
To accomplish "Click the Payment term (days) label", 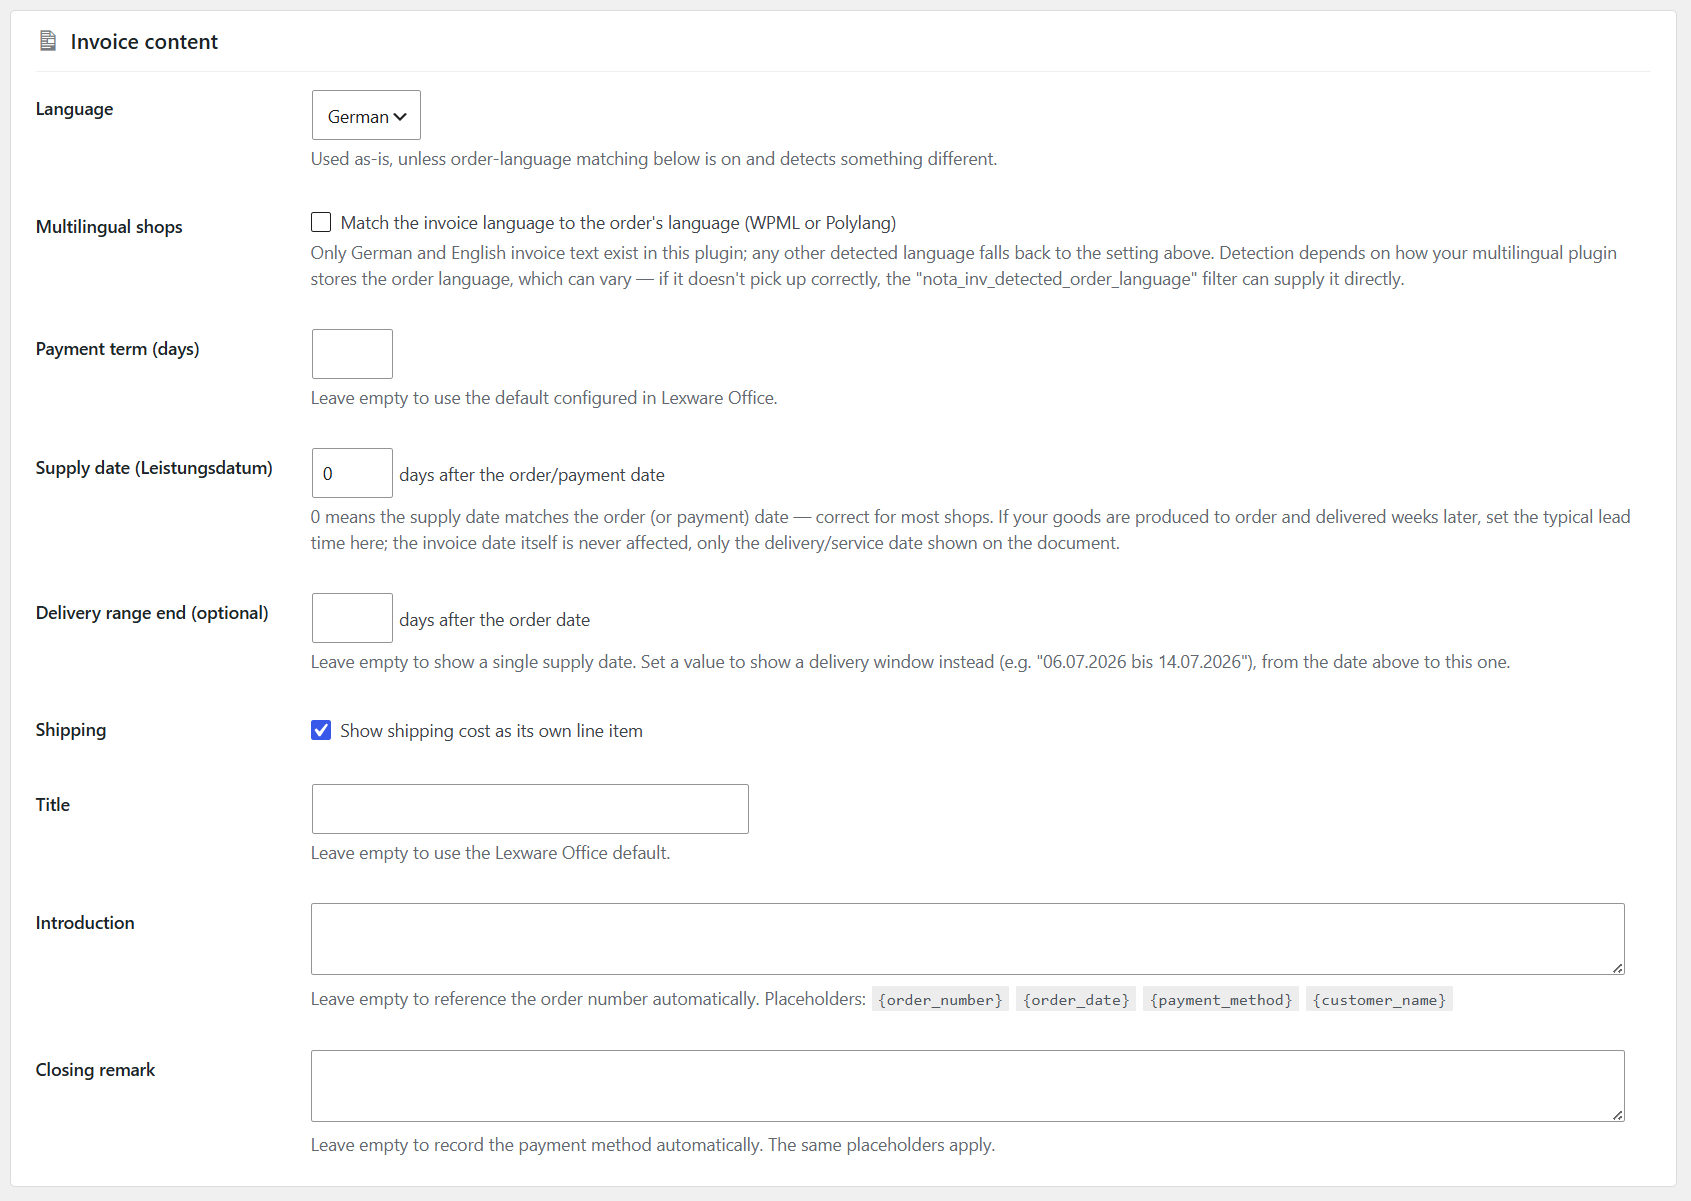I will (118, 349).
